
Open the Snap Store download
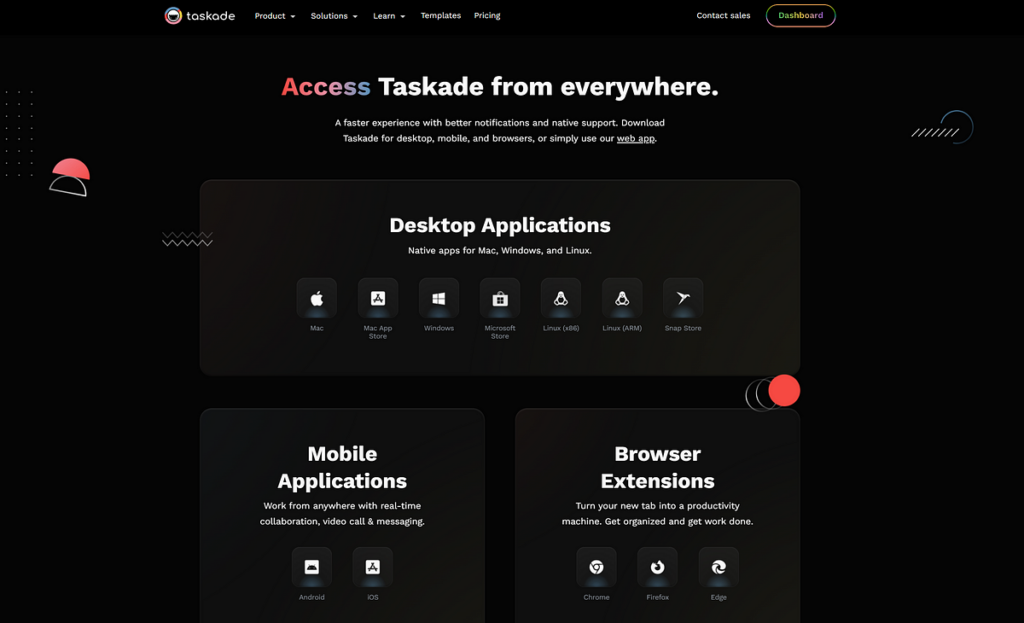pyautogui.click(x=683, y=298)
